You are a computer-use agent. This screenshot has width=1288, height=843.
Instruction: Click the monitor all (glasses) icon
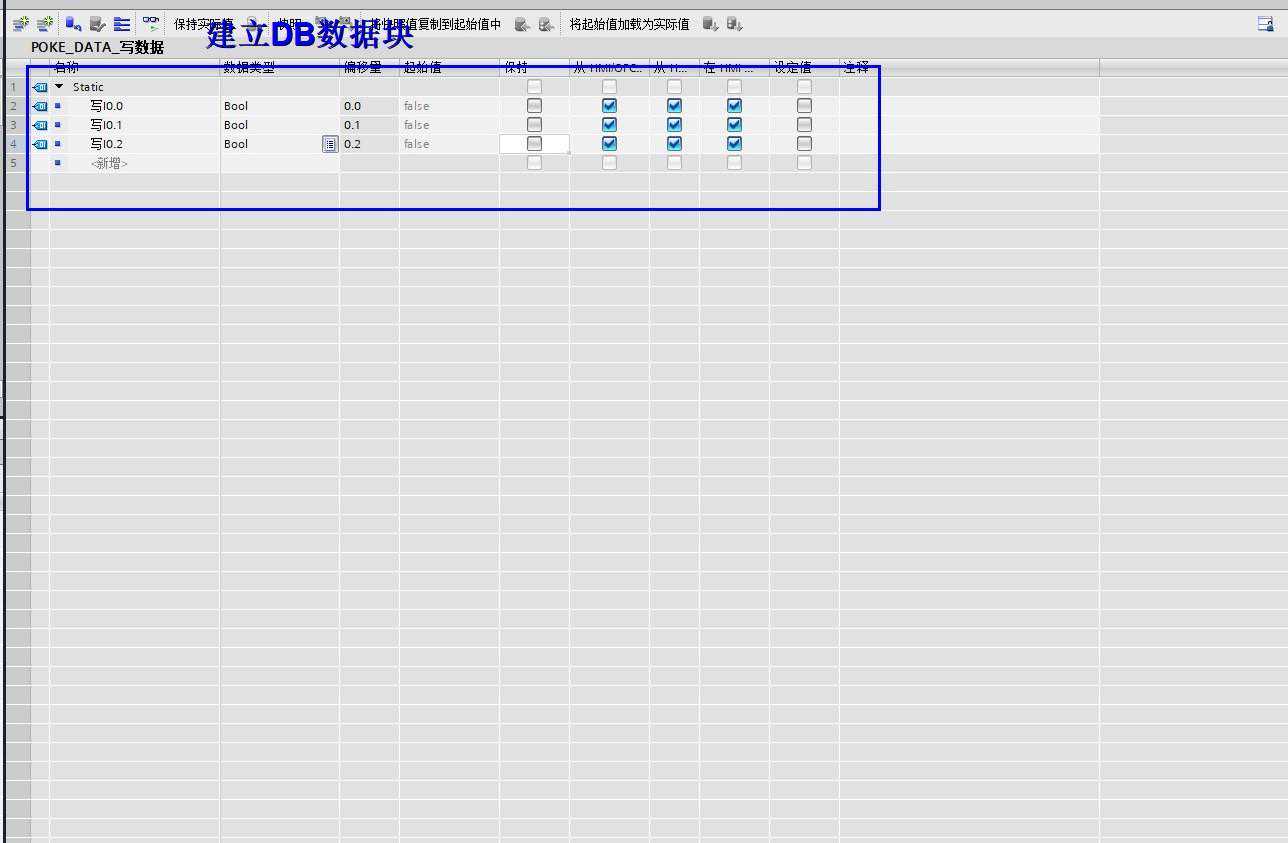[150, 23]
